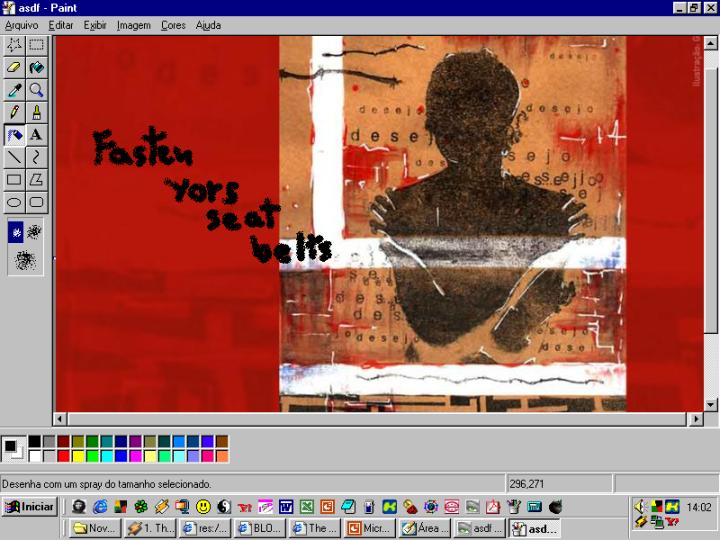Image resolution: width=720 pixels, height=540 pixels.
Task: Click the green clover quick launch icon
Action: click(x=141, y=507)
